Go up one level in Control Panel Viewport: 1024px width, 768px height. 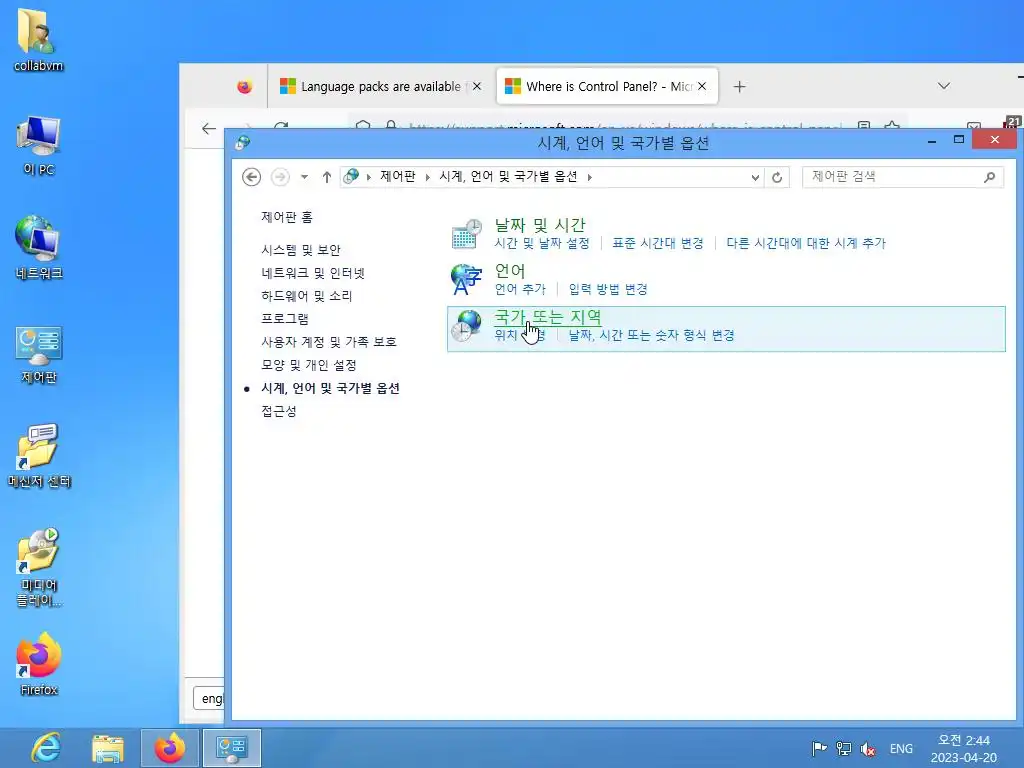327,177
